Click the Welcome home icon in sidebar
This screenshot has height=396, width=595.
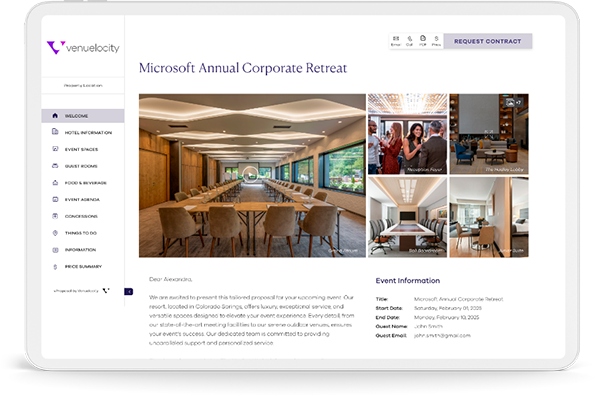pyautogui.click(x=55, y=116)
